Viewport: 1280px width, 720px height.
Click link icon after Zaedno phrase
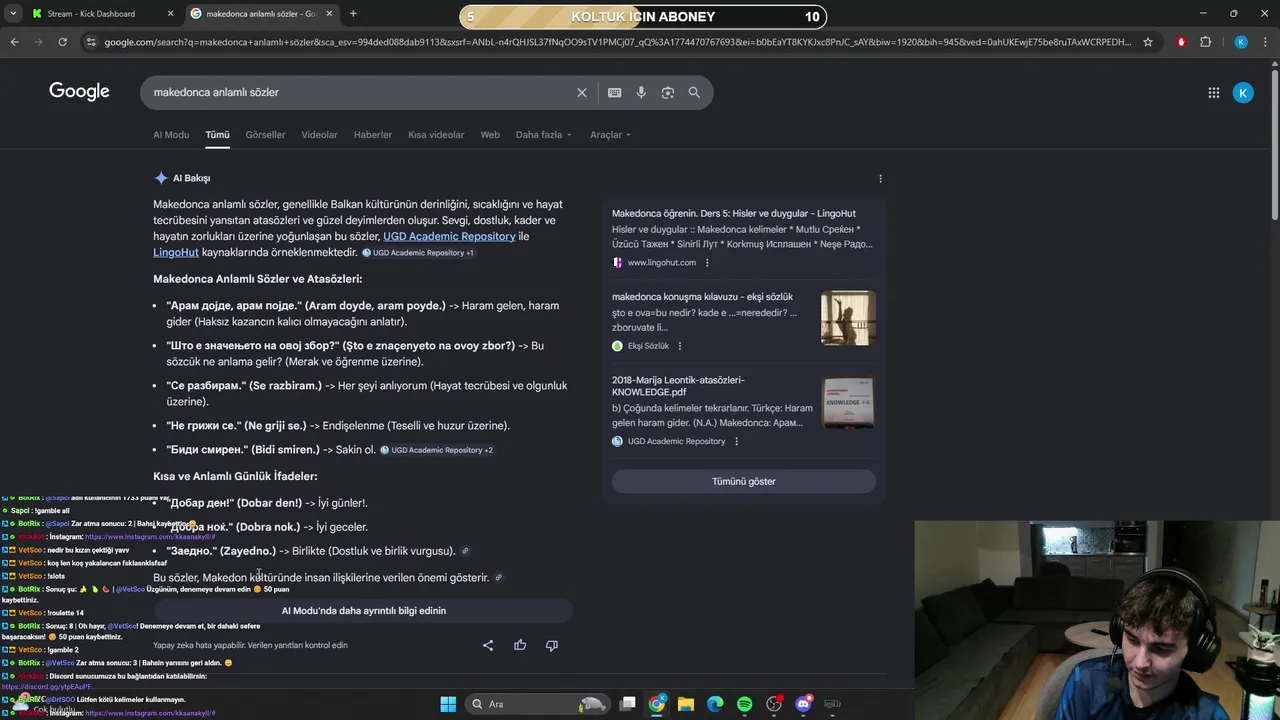(465, 551)
